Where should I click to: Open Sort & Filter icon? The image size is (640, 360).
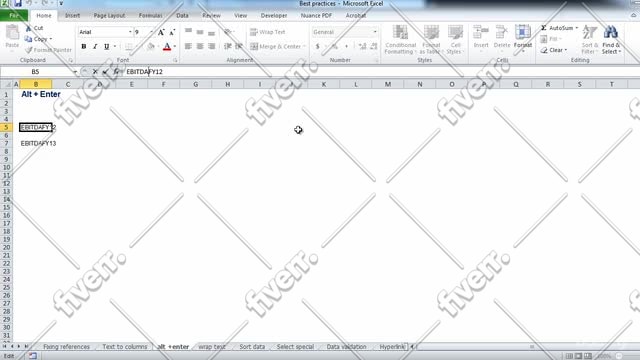coord(590,32)
